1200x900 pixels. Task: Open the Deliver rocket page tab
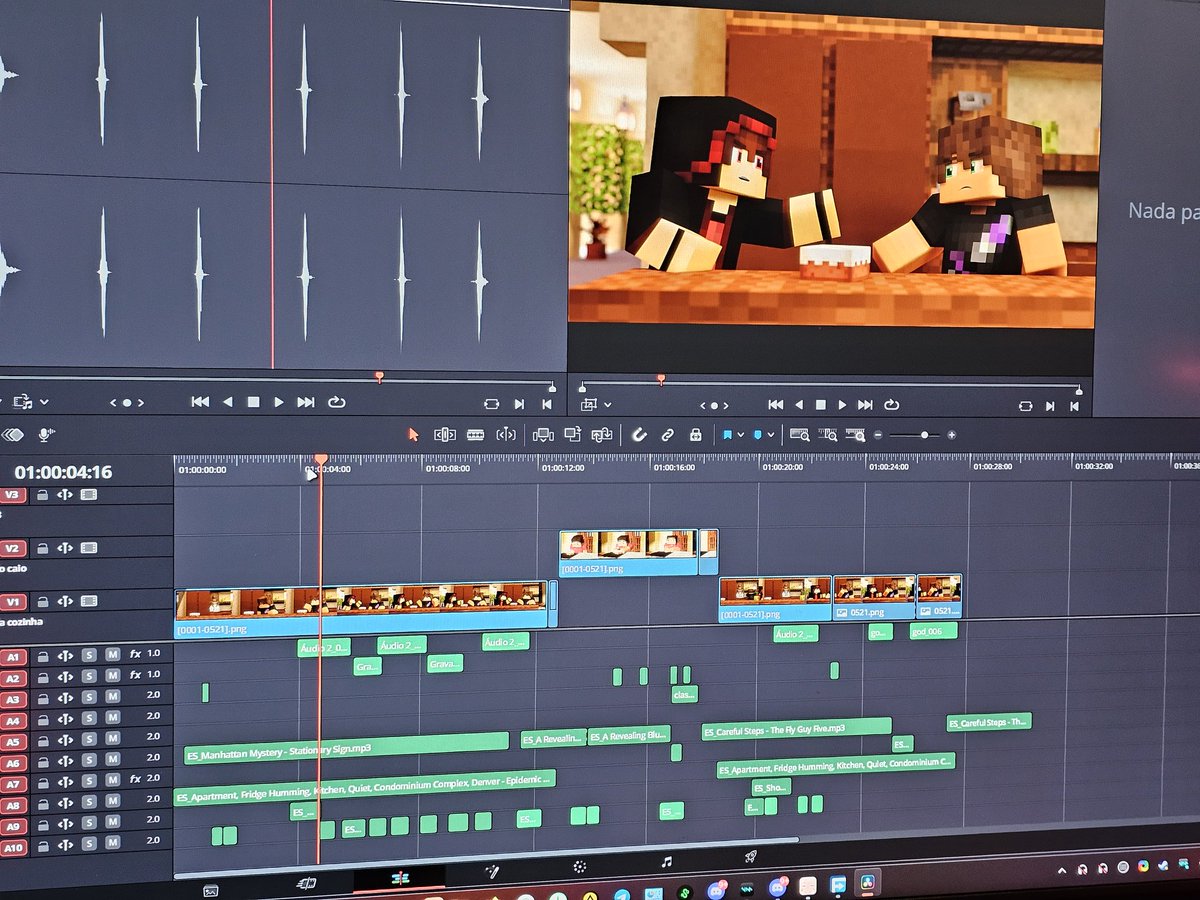[x=750, y=857]
